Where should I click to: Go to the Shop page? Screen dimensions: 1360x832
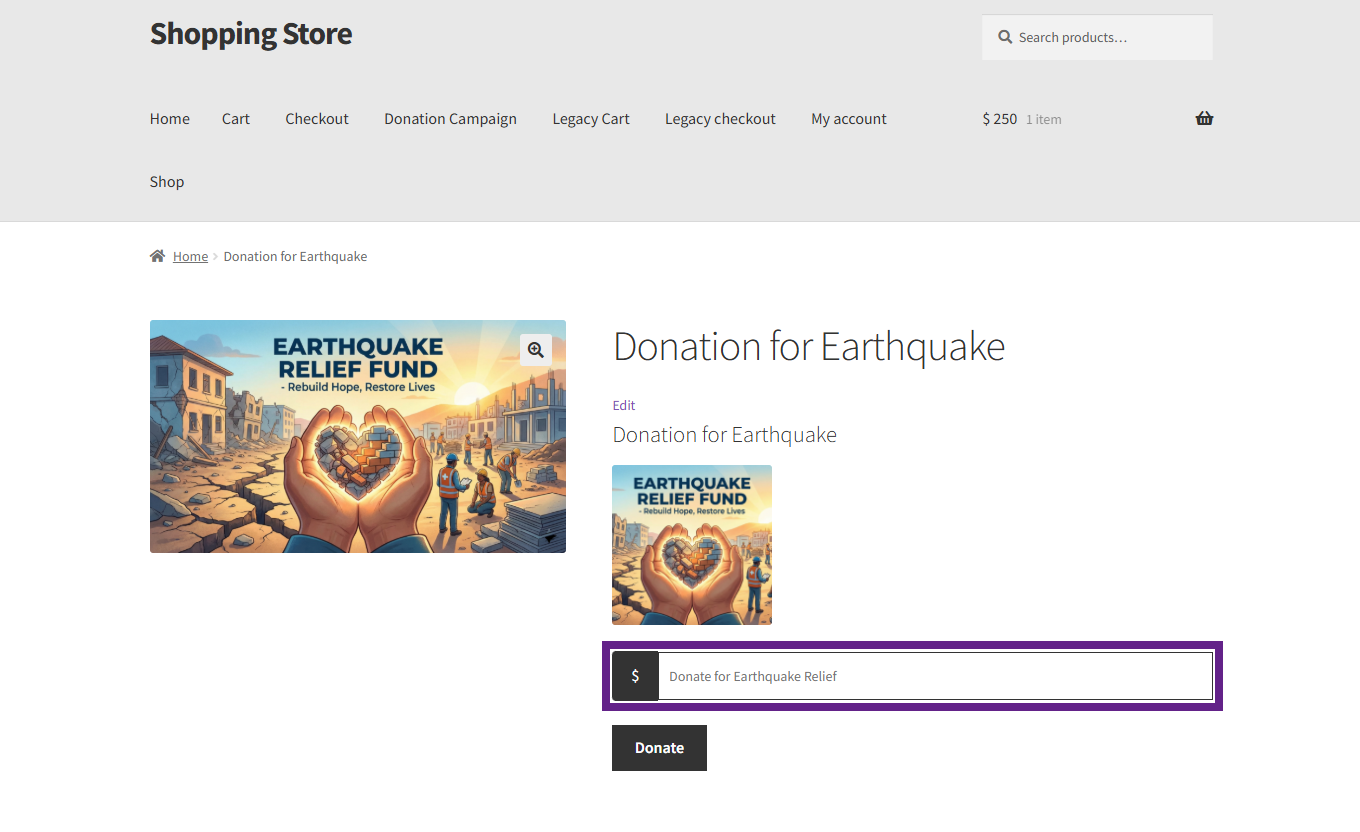pos(167,182)
